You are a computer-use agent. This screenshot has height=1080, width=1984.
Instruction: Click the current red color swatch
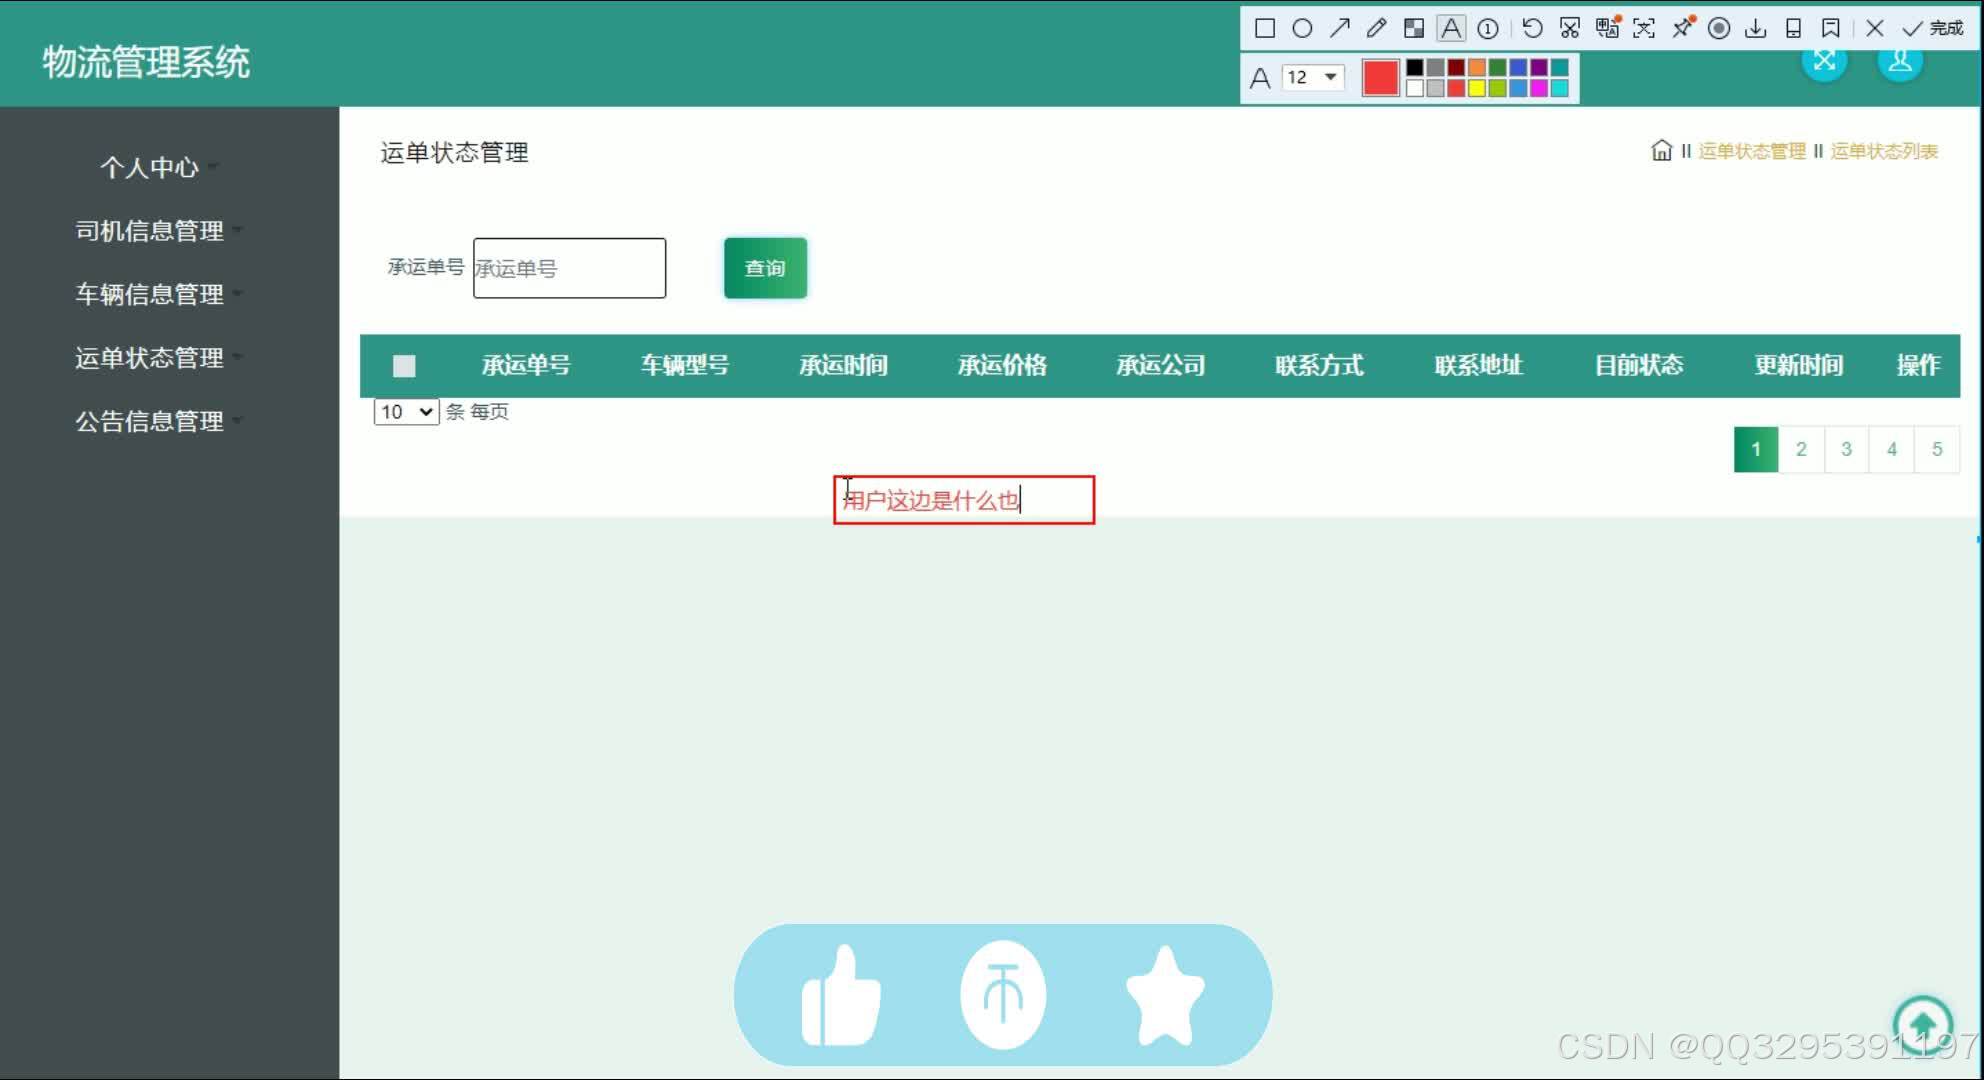[x=1381, y=78]
